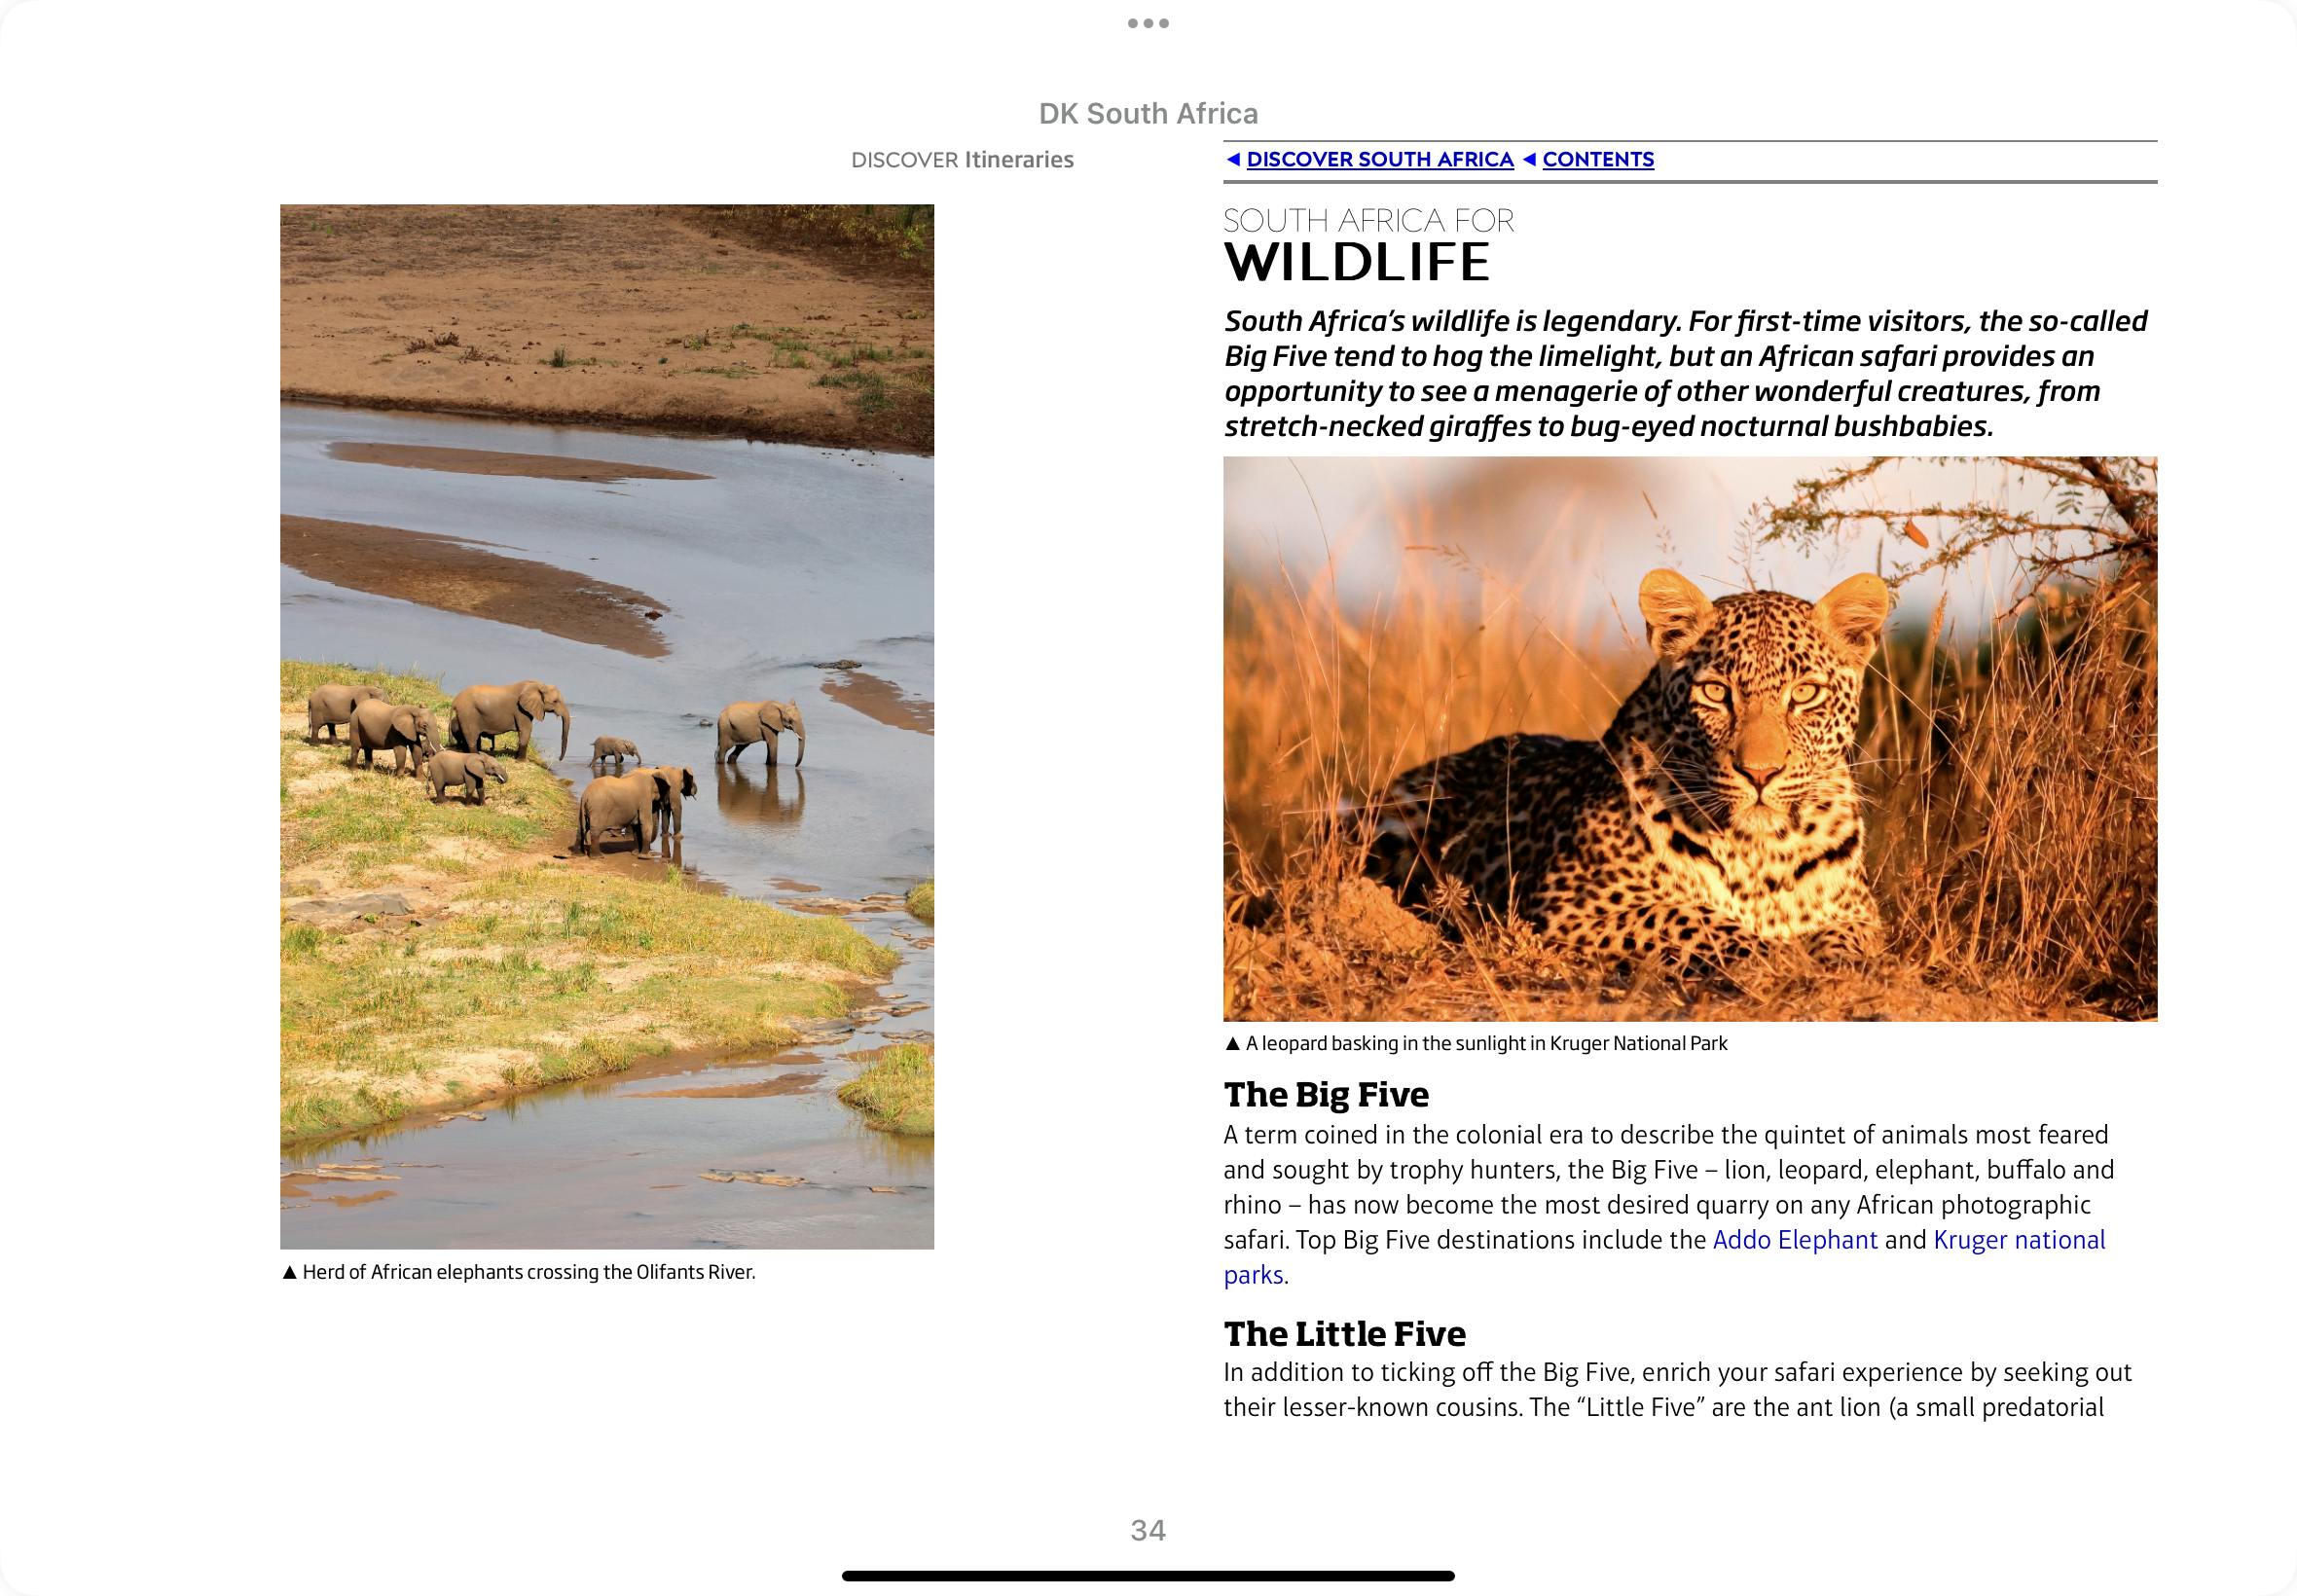The width and height of the screenshot is (2297, 1596).
Task: Open the DISCOVER SOUTH AFRICA link
Action: pos(1380,159)
